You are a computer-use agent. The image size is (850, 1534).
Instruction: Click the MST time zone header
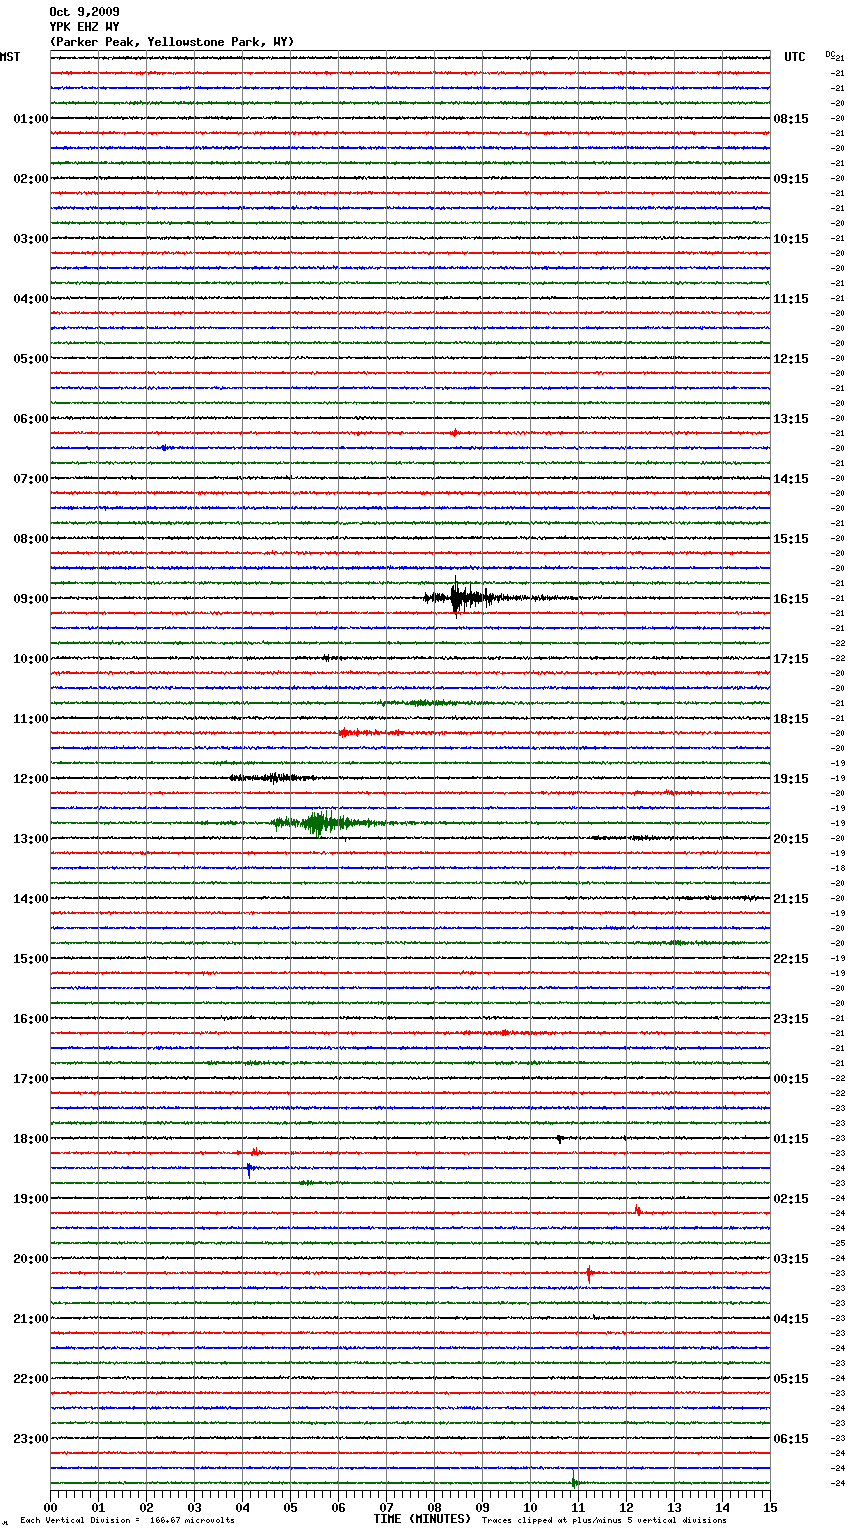10,57
